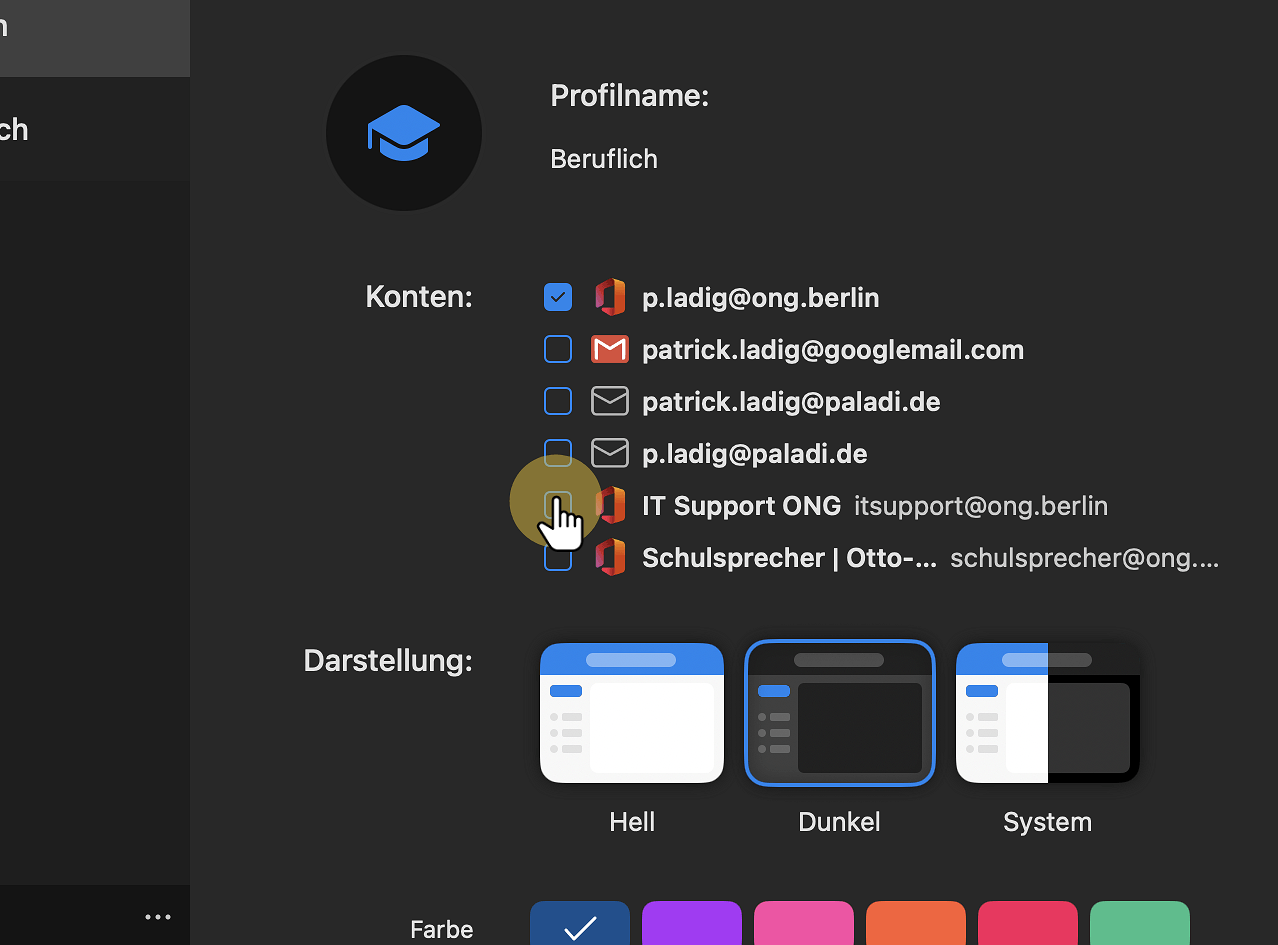
Task: Click the profile name field showing Beruflich
Action: (x=604, y=159)
